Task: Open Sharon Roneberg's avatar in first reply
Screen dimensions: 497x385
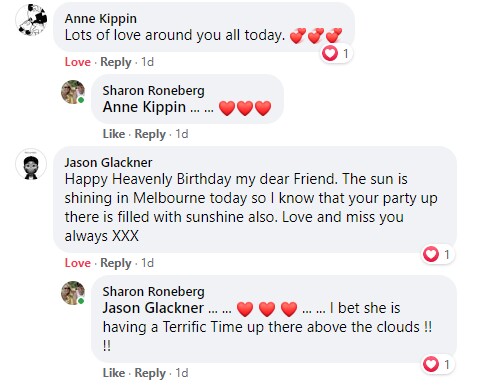Action: tap(73, 92)
